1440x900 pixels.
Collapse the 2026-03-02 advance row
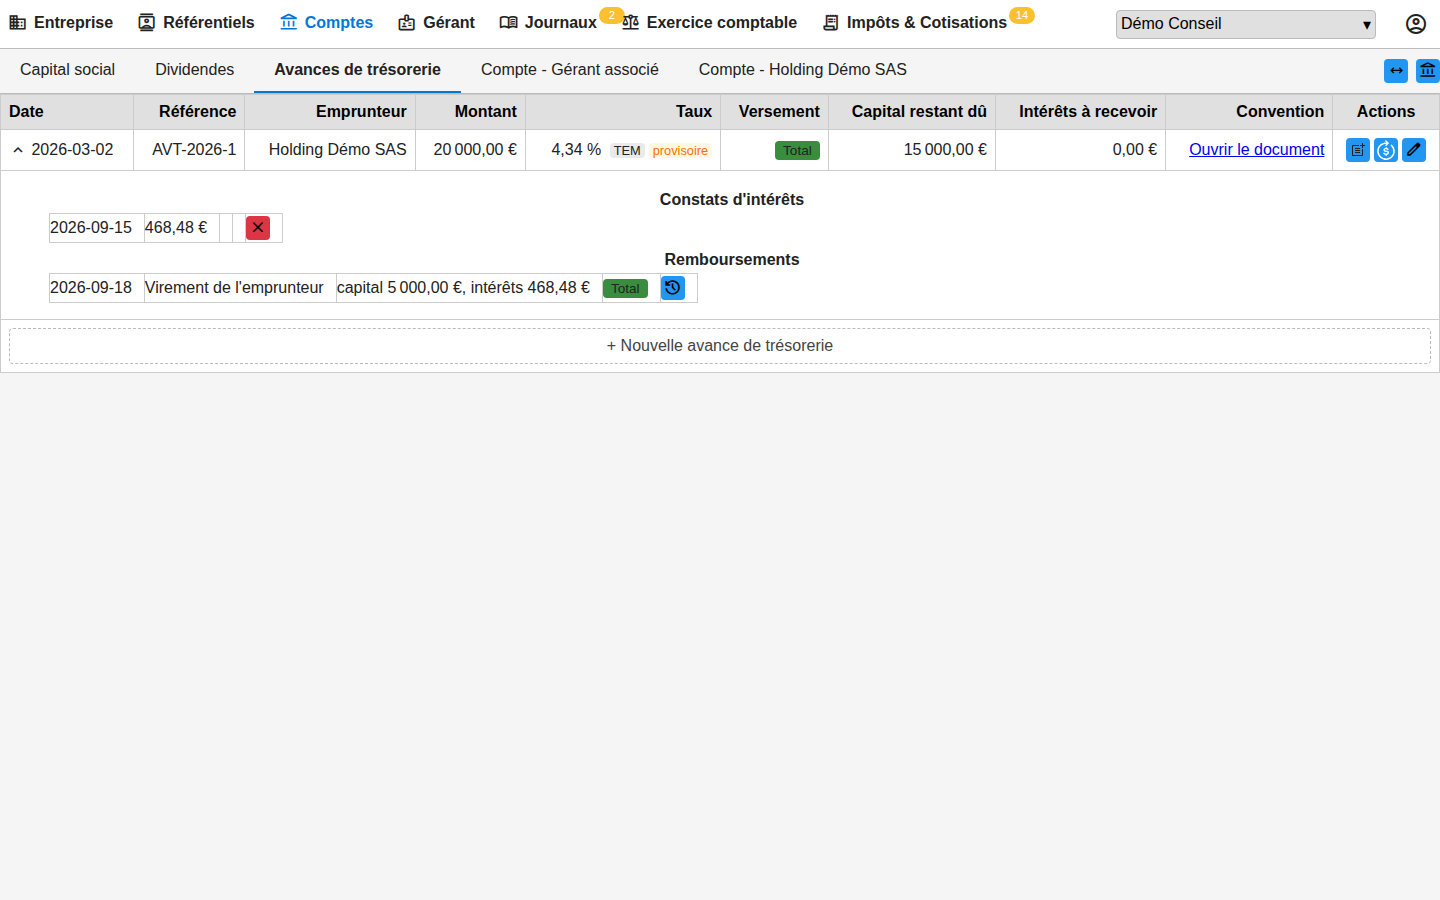[x=18, y=150]
